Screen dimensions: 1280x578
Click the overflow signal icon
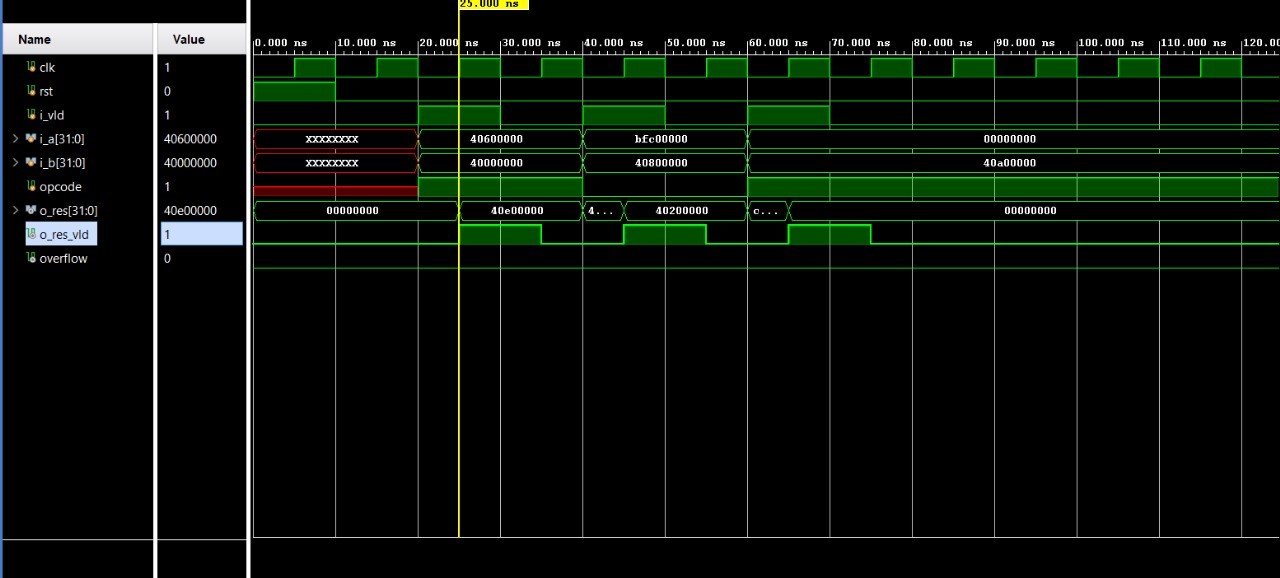[31, 258]
